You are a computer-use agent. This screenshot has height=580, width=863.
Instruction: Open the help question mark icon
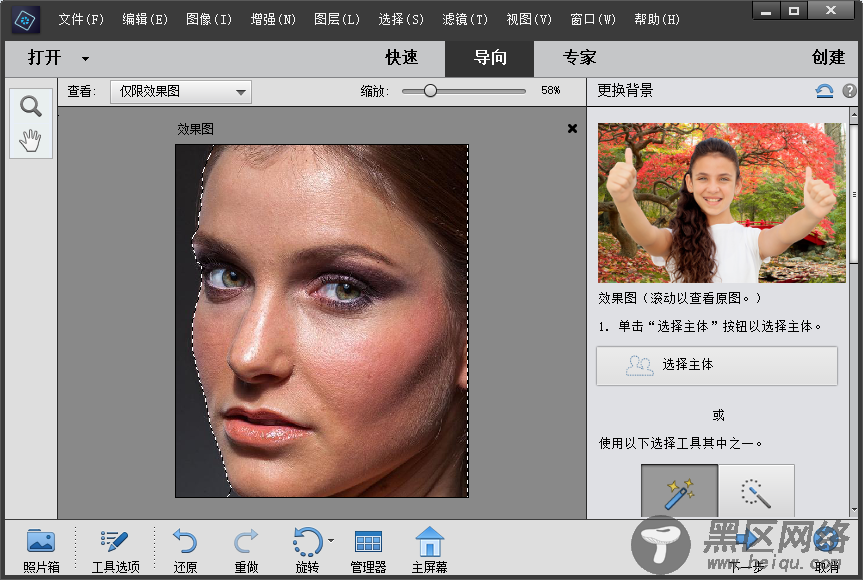[849, 91]
